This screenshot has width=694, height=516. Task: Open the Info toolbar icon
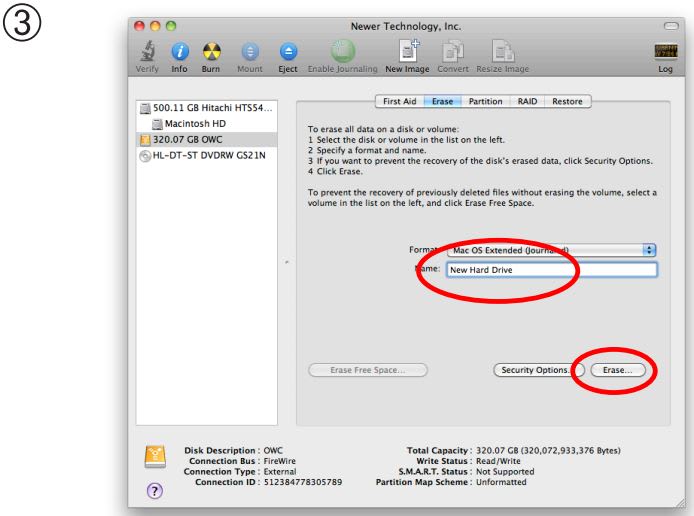[x=180, y=52]
